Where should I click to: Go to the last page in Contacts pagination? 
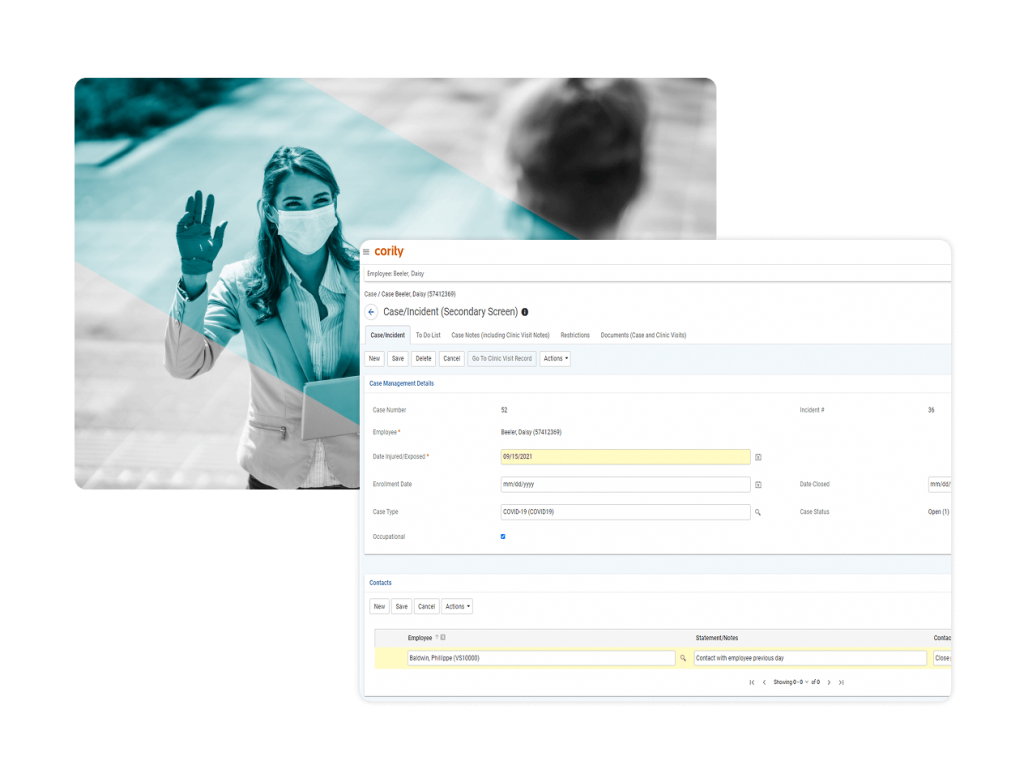[841, 682]
